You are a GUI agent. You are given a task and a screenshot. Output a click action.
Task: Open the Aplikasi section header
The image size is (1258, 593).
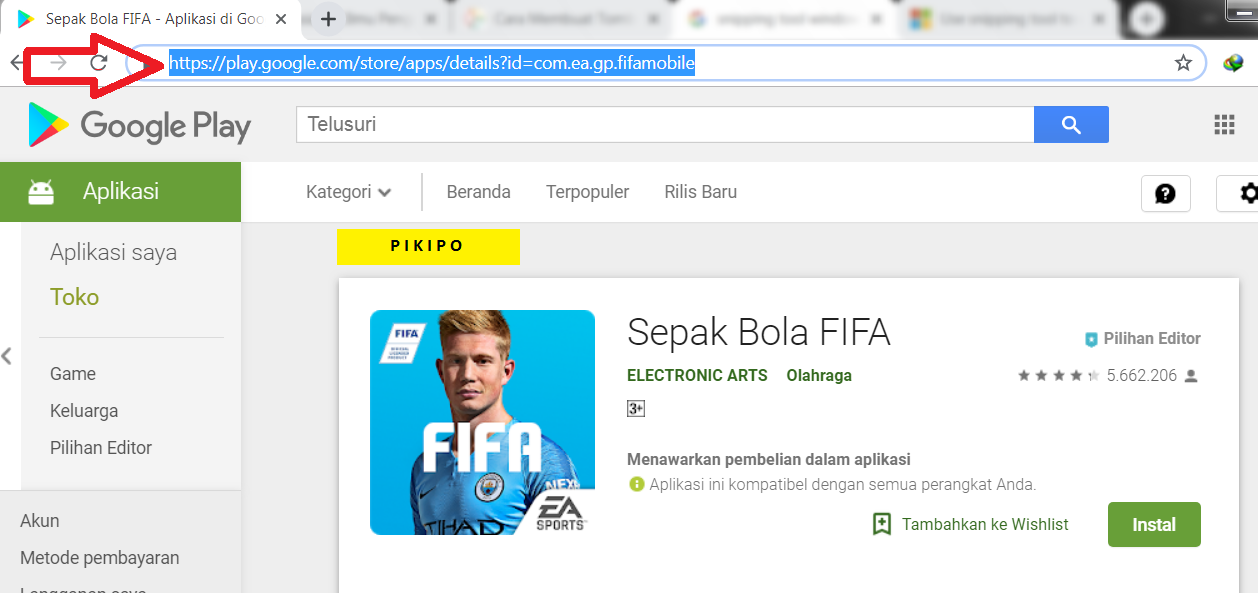coord(120,192)
